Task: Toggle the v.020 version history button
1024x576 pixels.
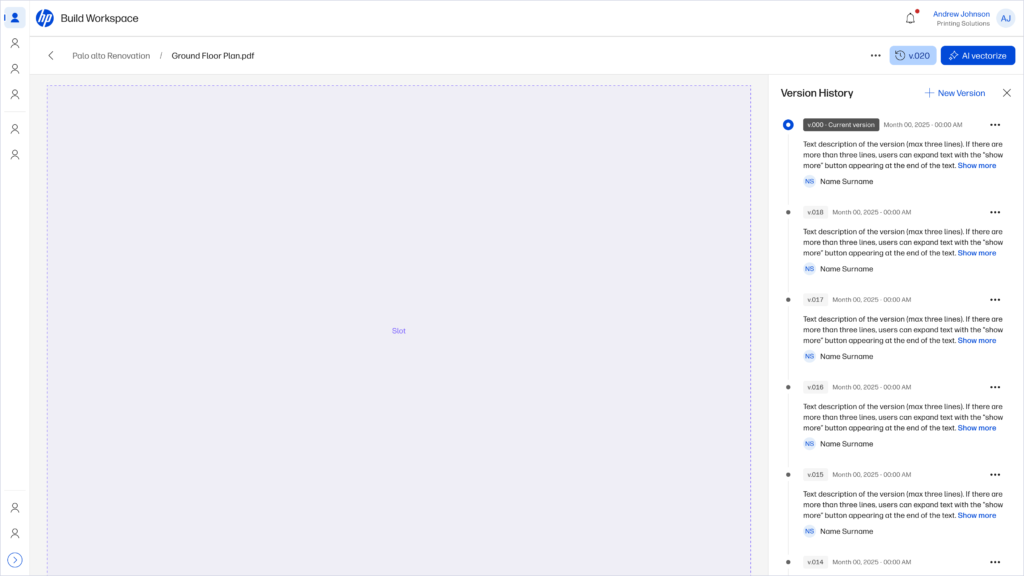Action: 912,56
